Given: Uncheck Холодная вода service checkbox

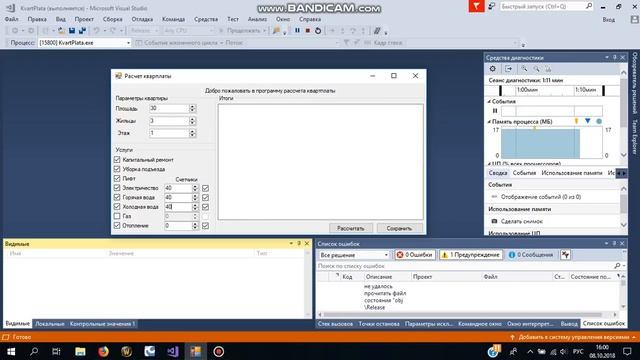Looking at the screenshot, I should pyautogui.click(x=117, y=207).
